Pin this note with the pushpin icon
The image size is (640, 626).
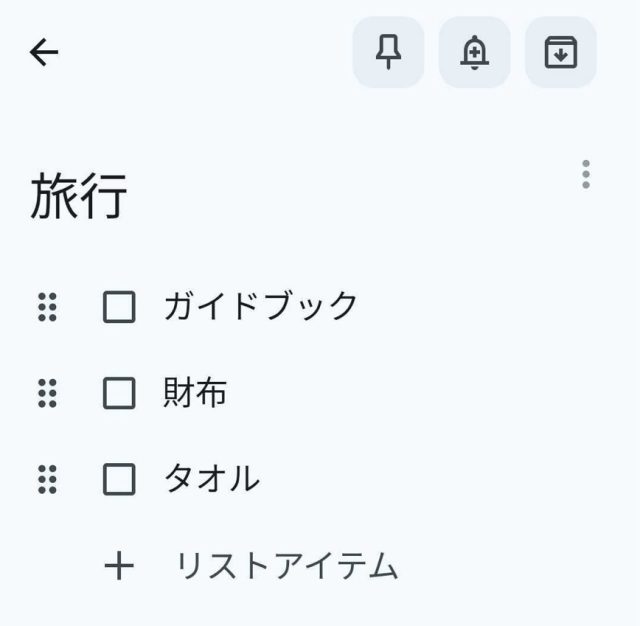(388, 52)
